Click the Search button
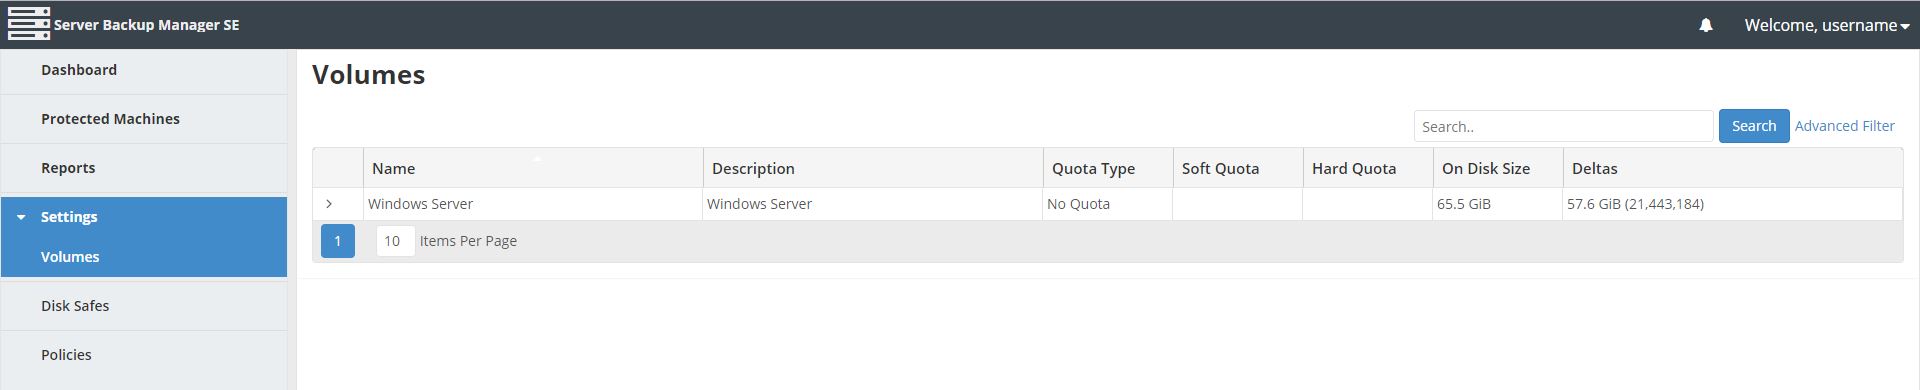 pyautogui.click(x=1753, y=126)
